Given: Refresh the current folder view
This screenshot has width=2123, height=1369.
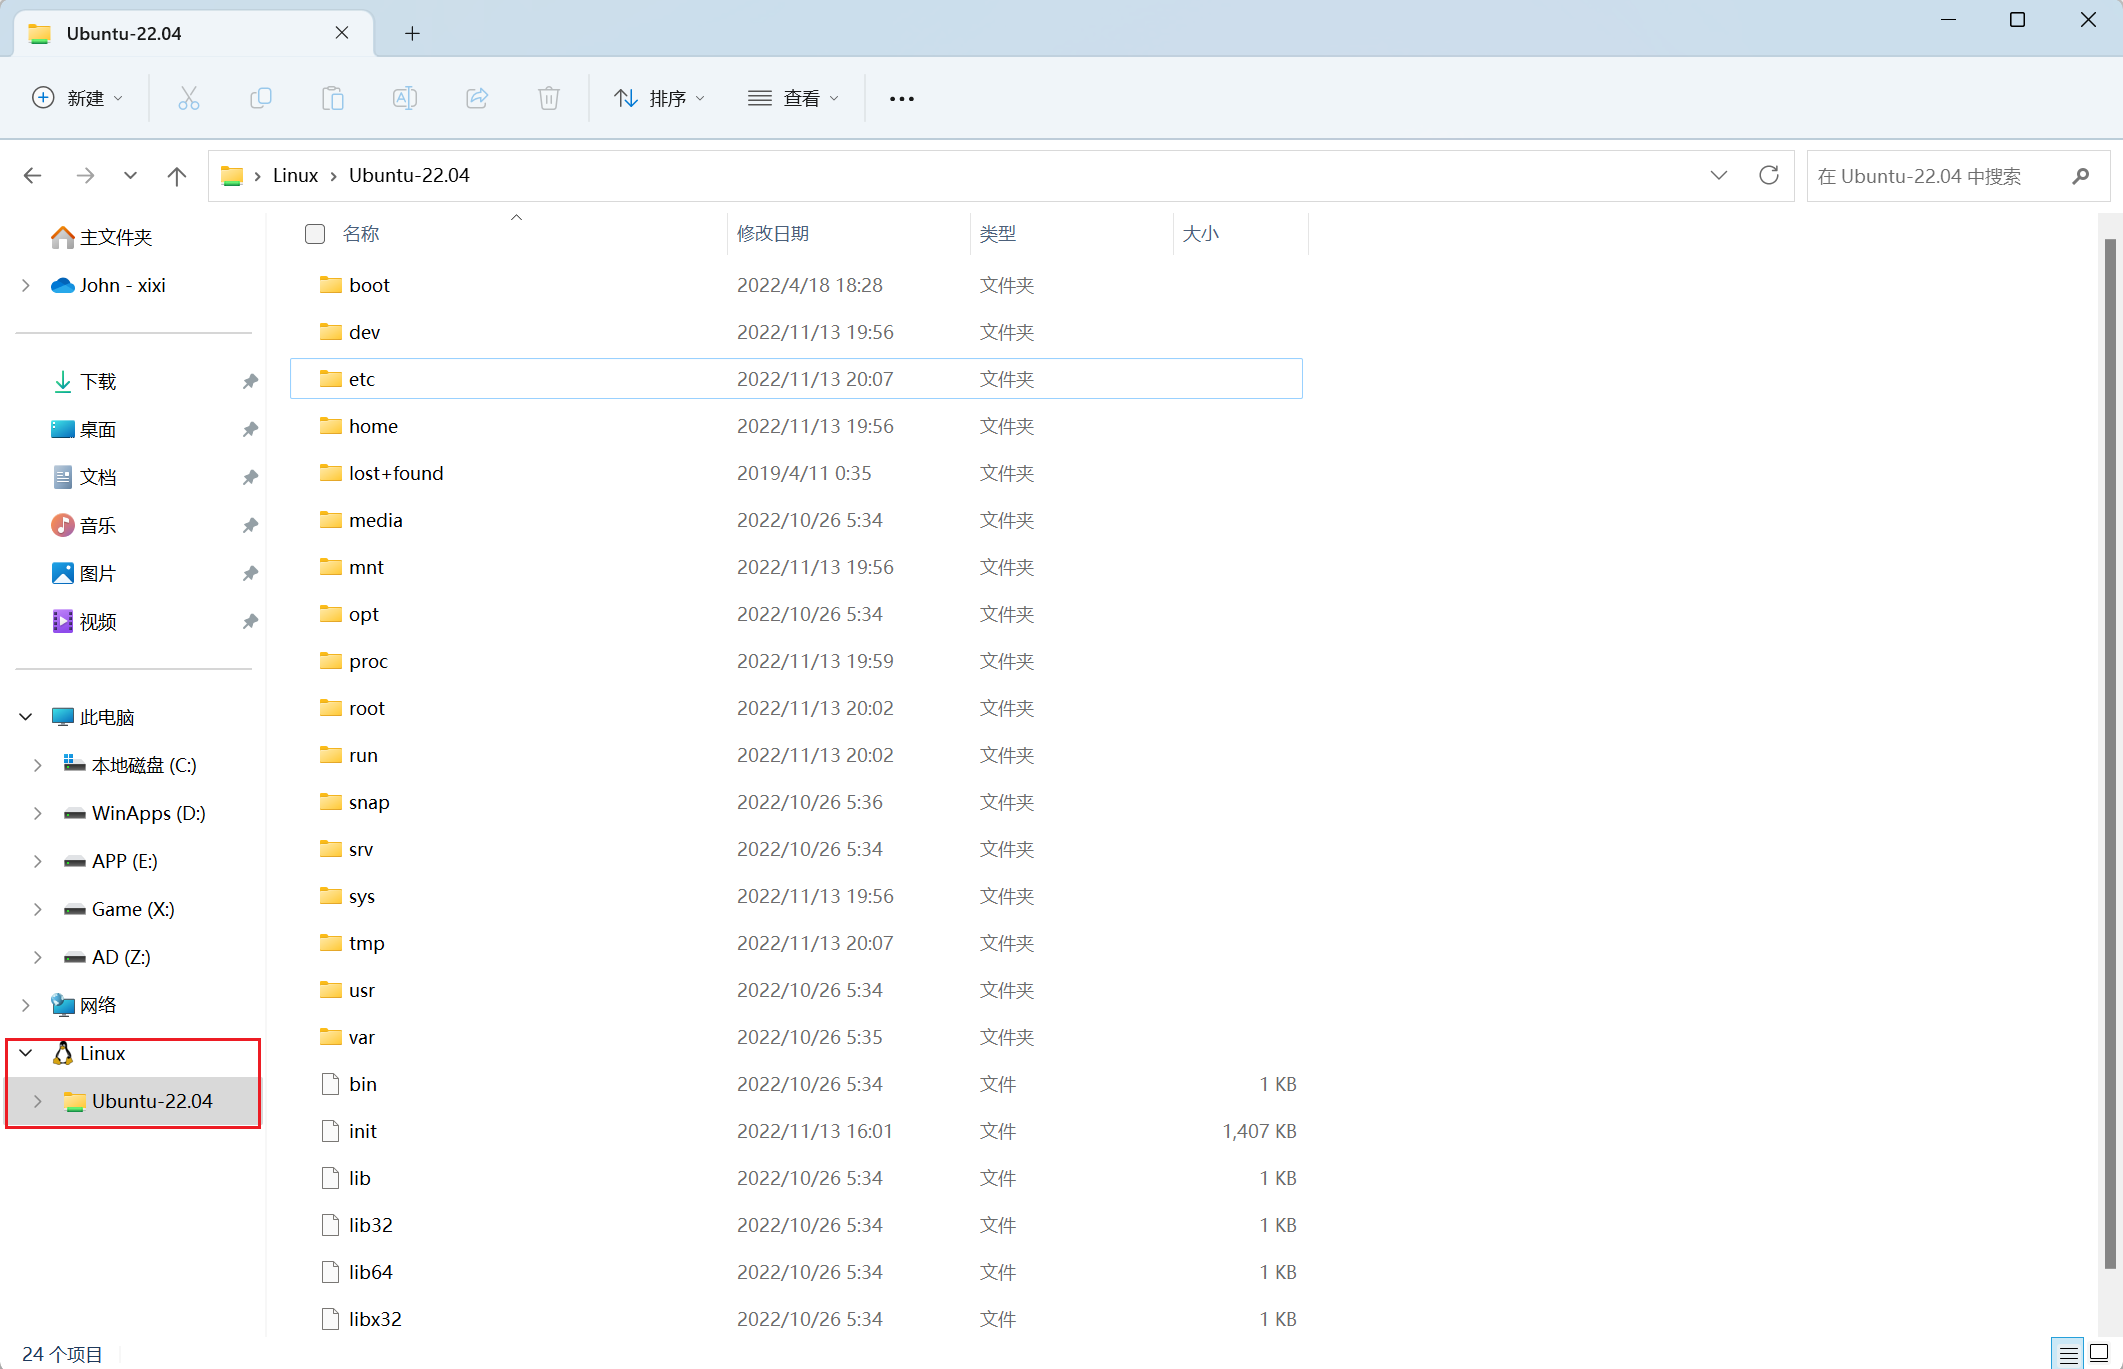Looking at the screenshot, I should (1769, 176).
